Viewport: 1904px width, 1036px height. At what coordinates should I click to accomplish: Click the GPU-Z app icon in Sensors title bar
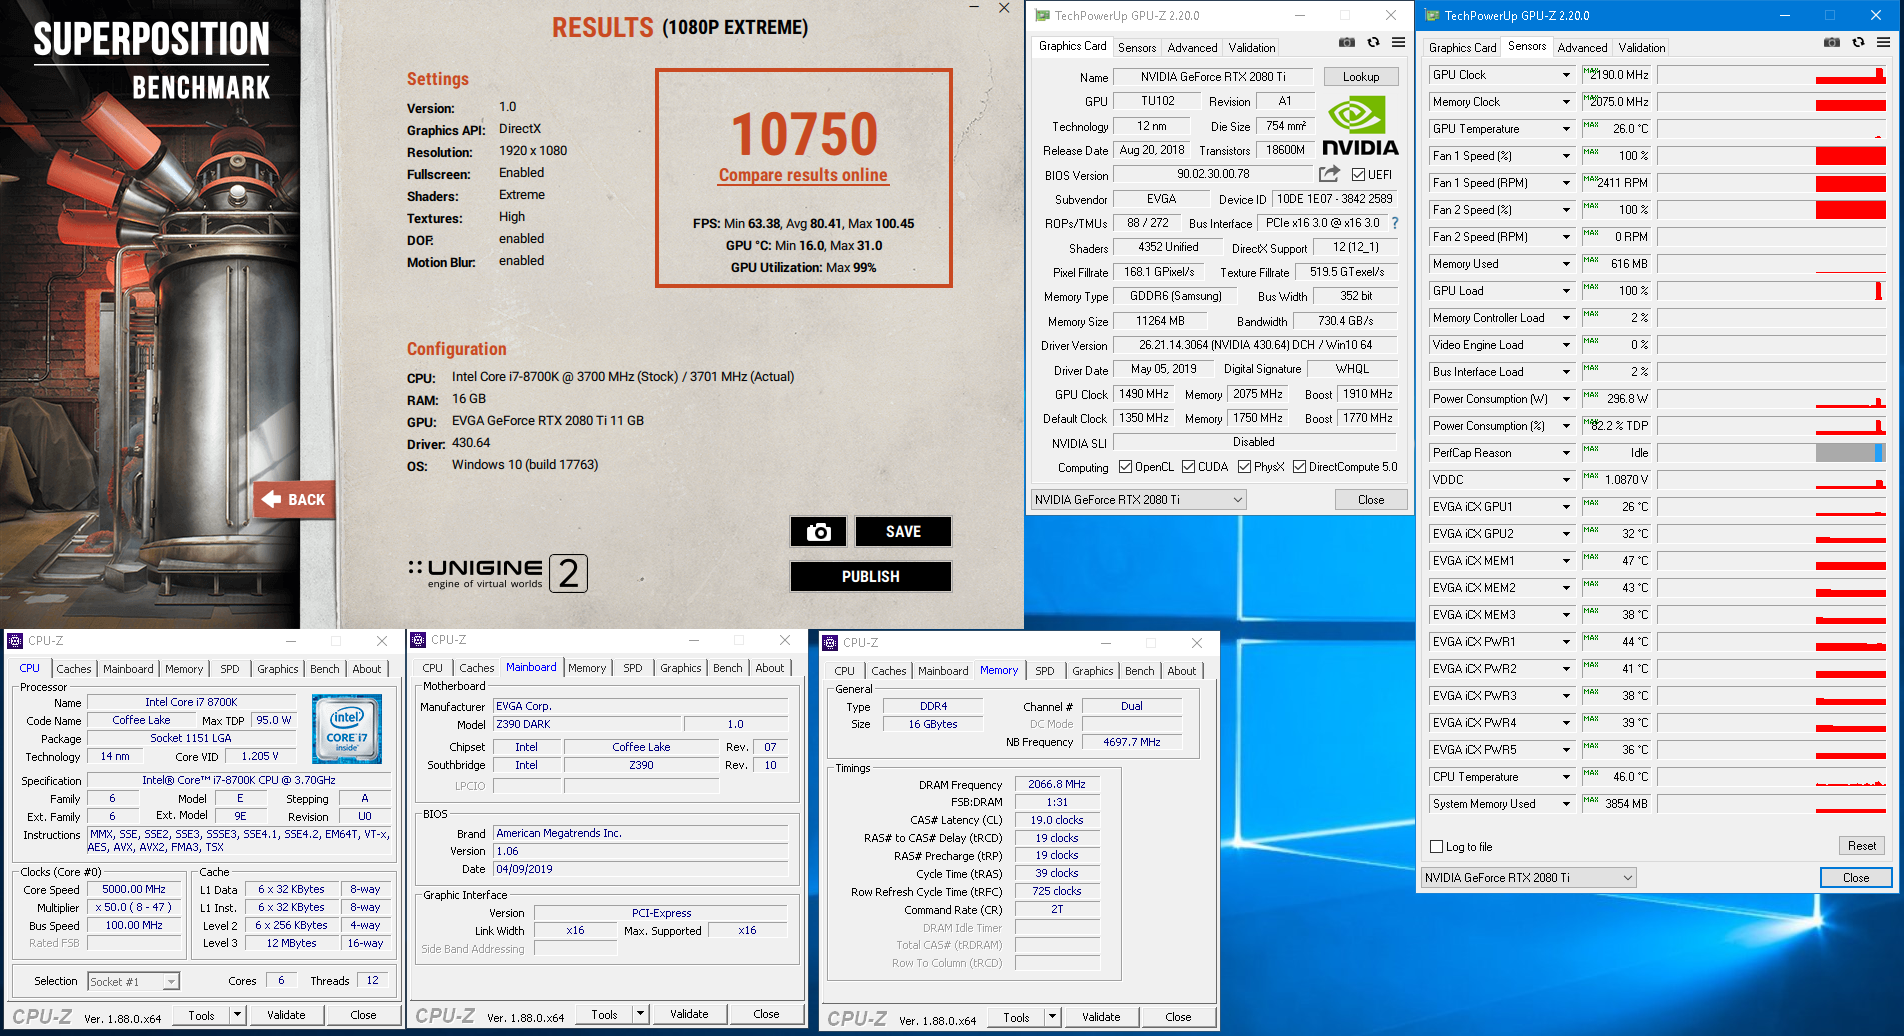tap(1432, 16)
